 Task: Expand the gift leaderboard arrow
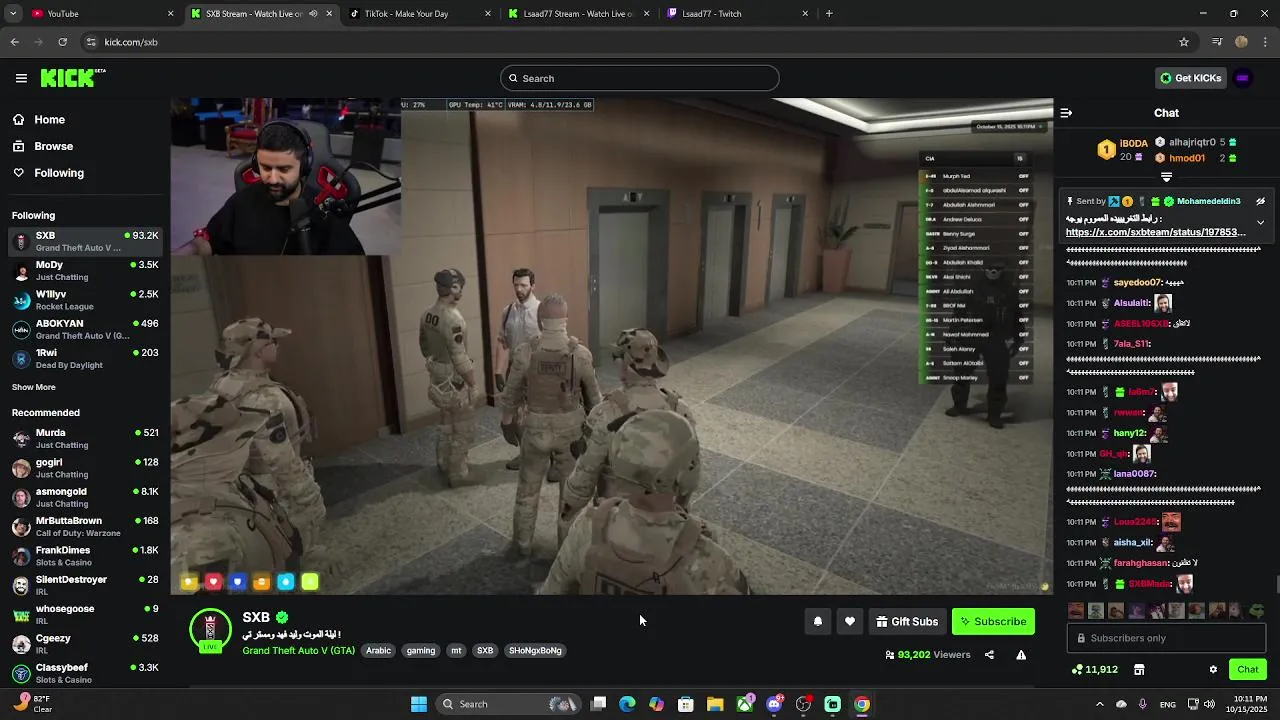(1166, 177)
